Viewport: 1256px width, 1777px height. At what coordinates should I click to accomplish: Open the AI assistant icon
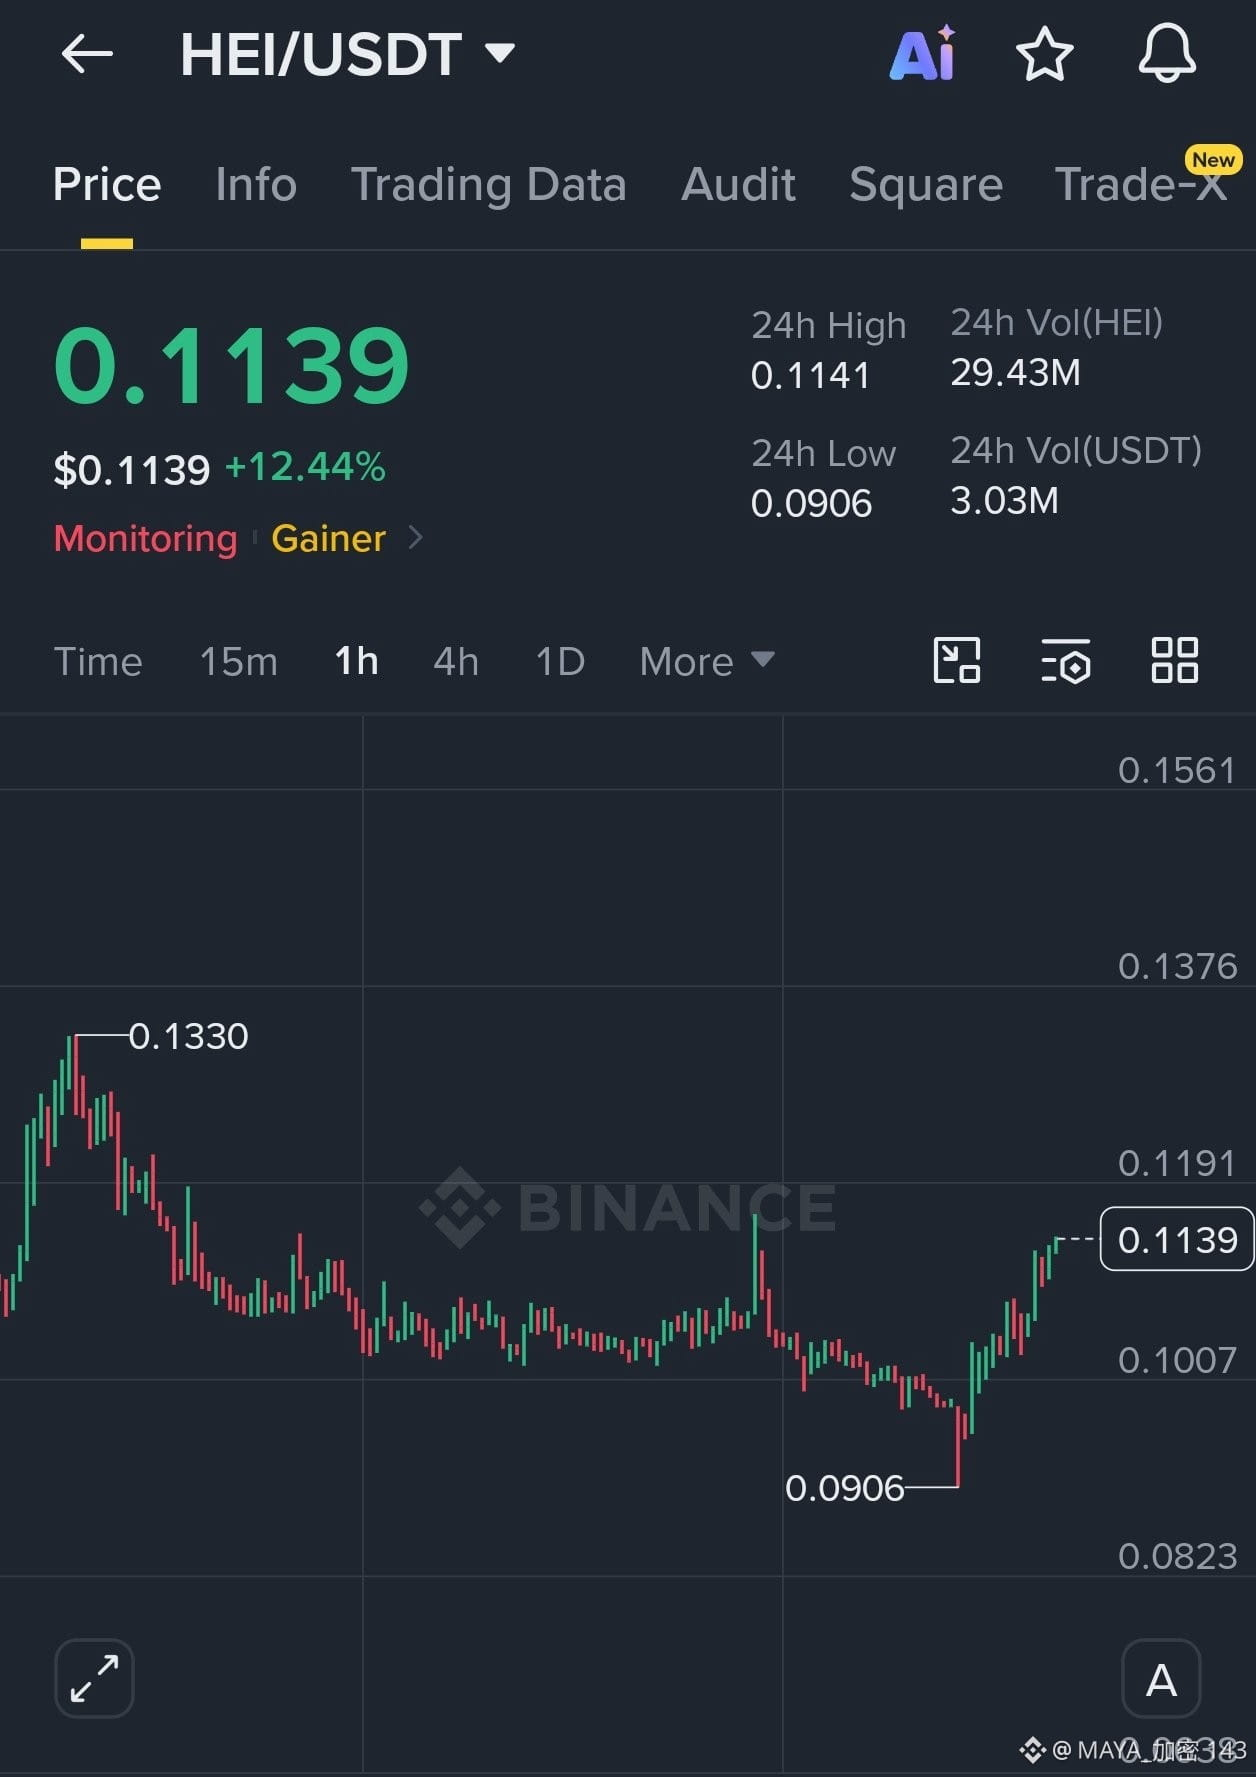[x=923, y=54]
